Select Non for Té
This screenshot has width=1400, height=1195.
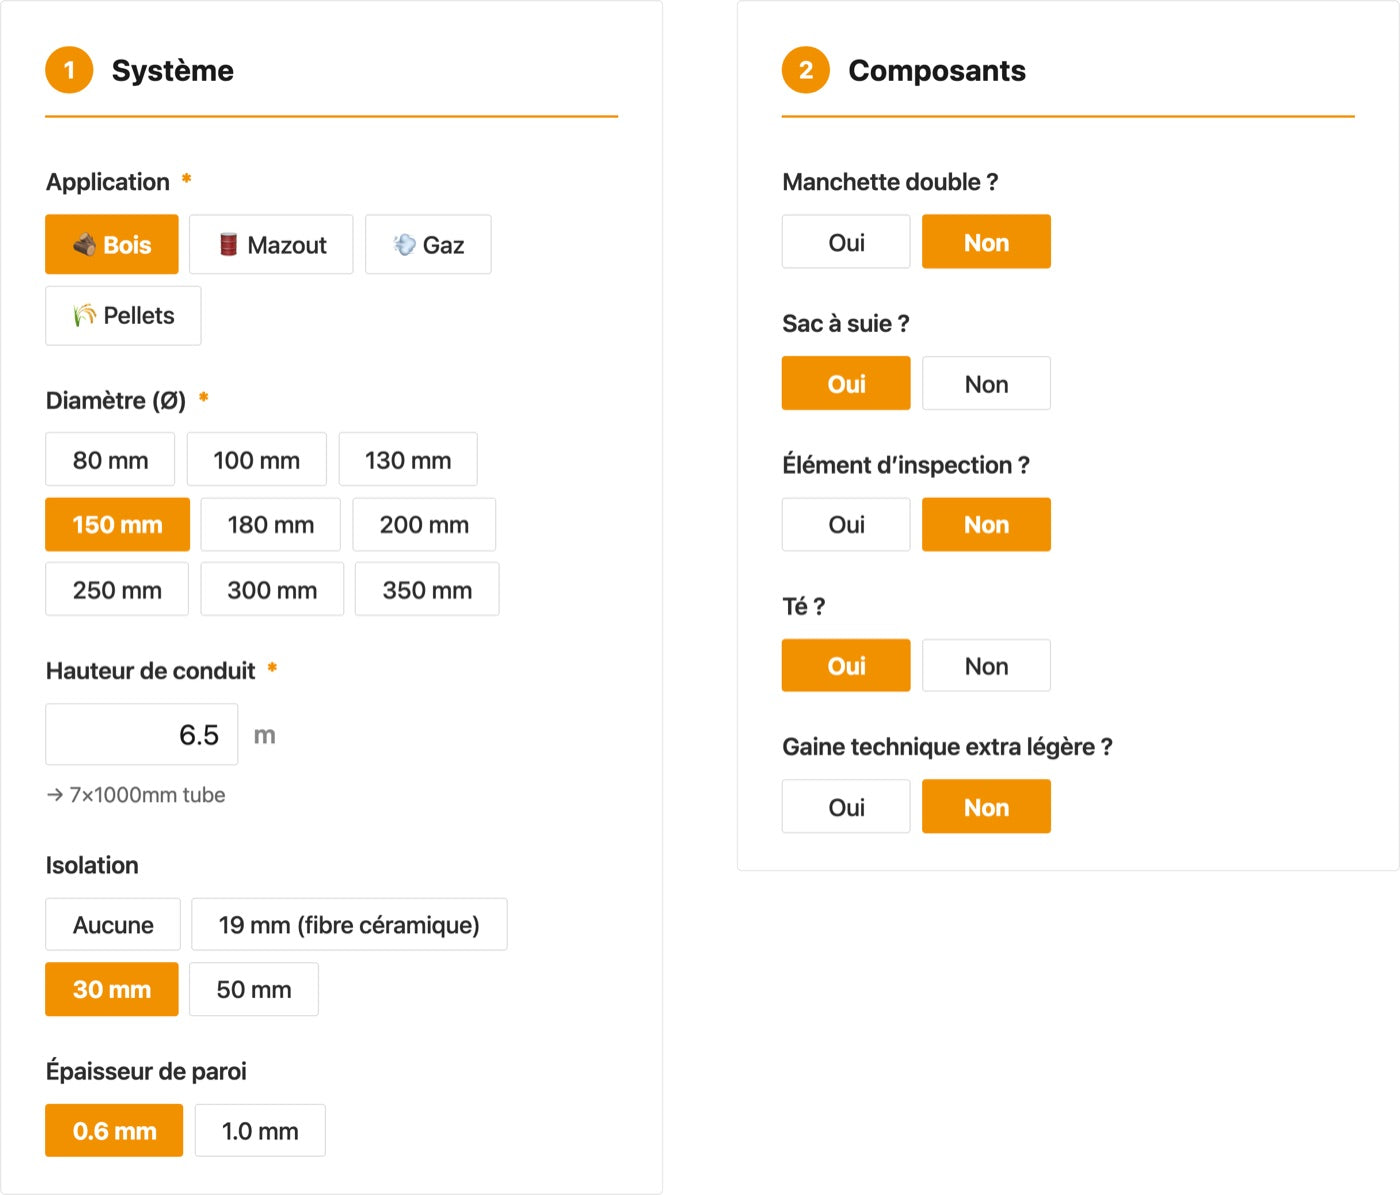986,666
